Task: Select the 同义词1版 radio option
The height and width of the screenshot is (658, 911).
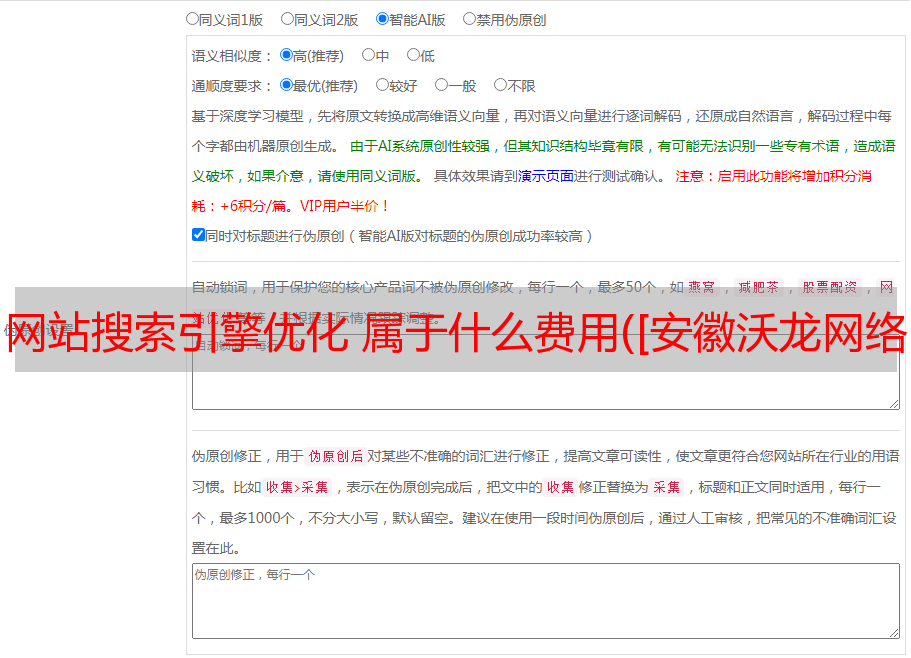Action: (192, 18)
